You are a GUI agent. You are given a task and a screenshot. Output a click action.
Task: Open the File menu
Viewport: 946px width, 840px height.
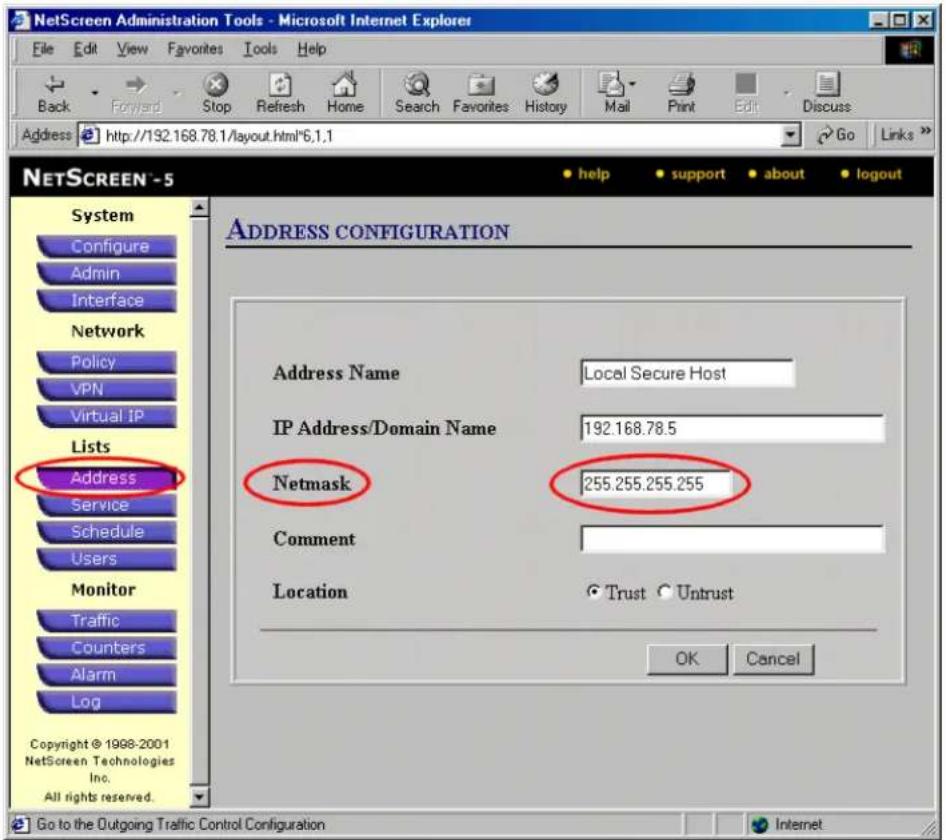coord(43,49)
